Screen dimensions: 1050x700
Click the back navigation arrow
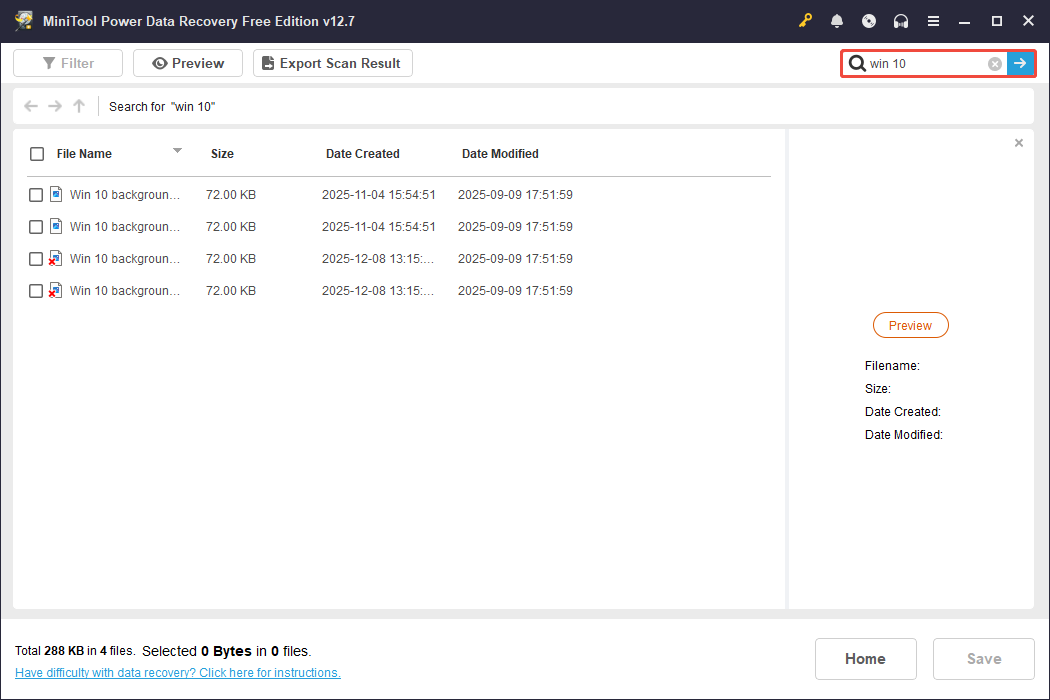point(30,105)
